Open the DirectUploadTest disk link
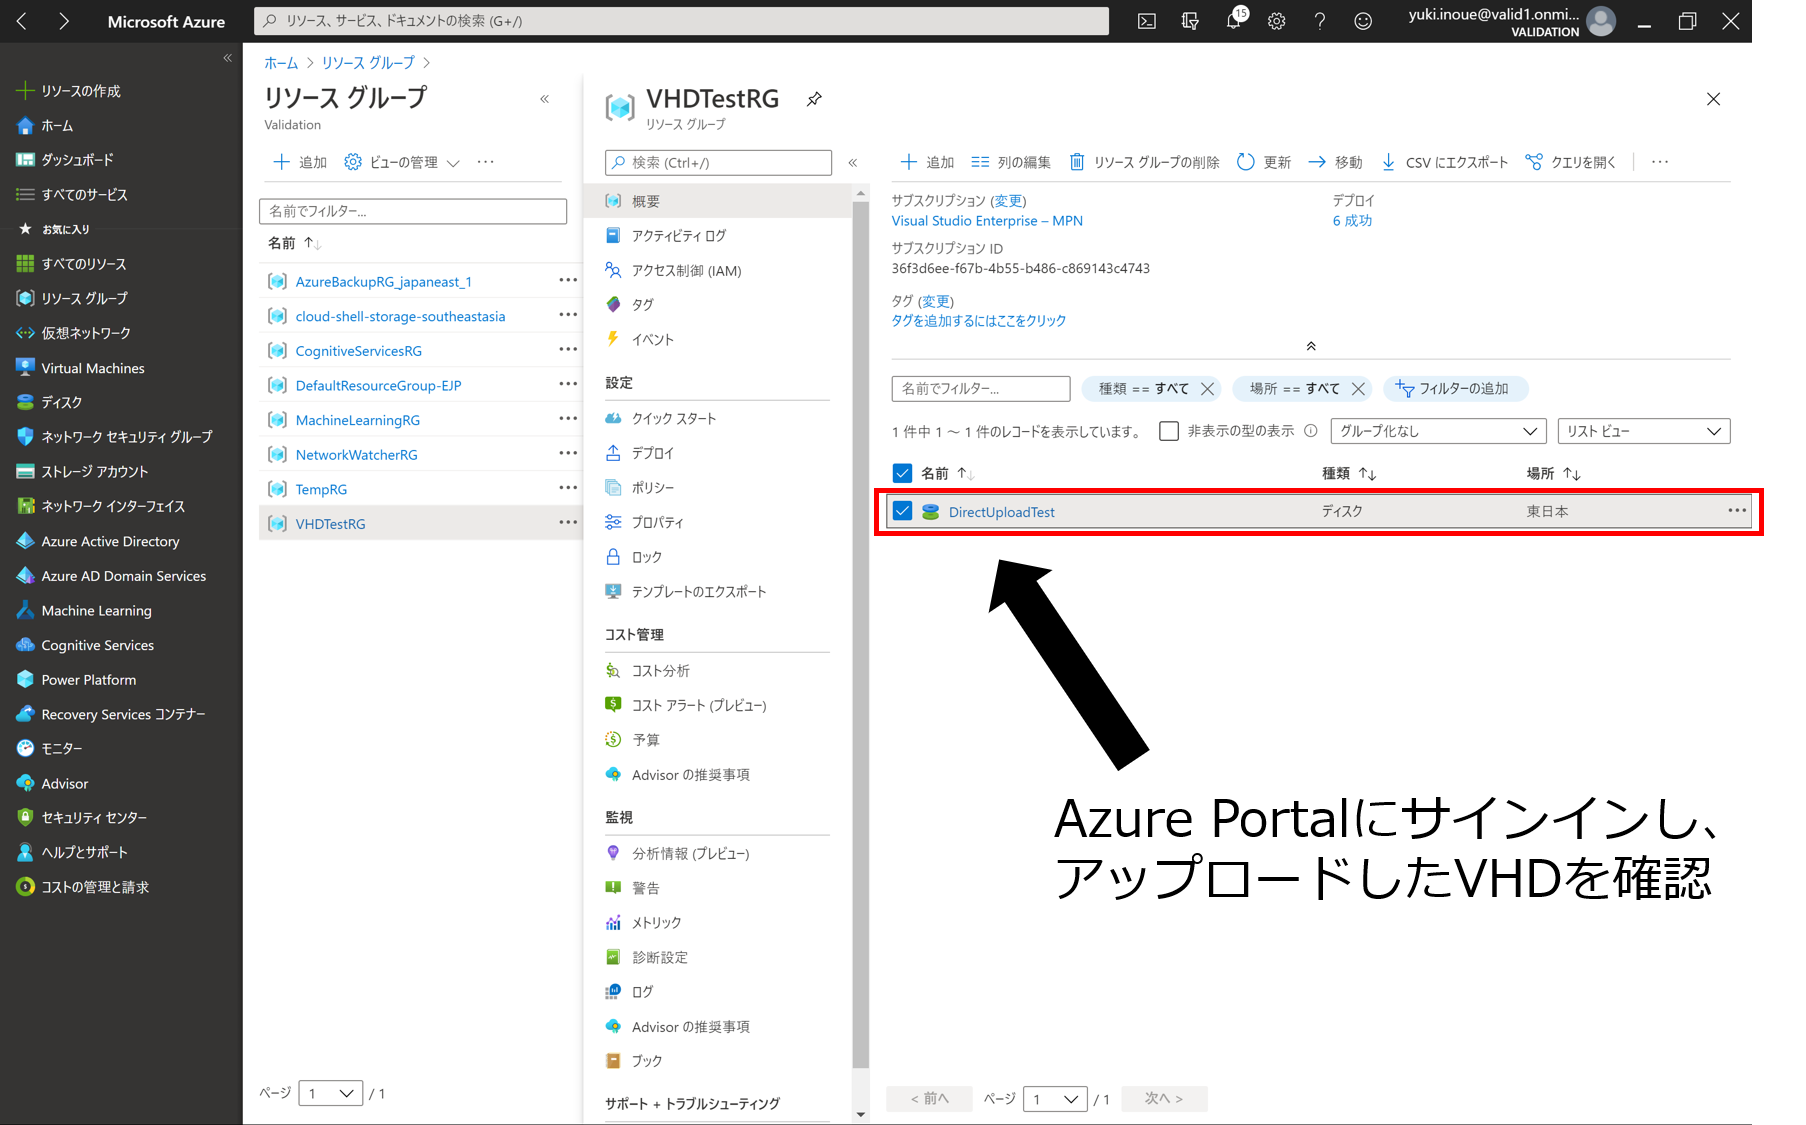Viewport: 1806px width, 1125px height. pyautogui.click(x=1001, y=512)
